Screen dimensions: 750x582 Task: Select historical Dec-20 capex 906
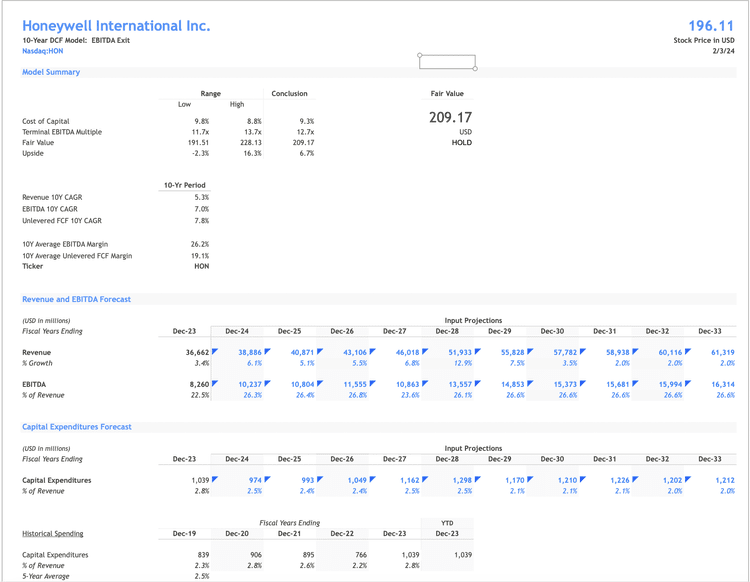(x=256, y=555)
